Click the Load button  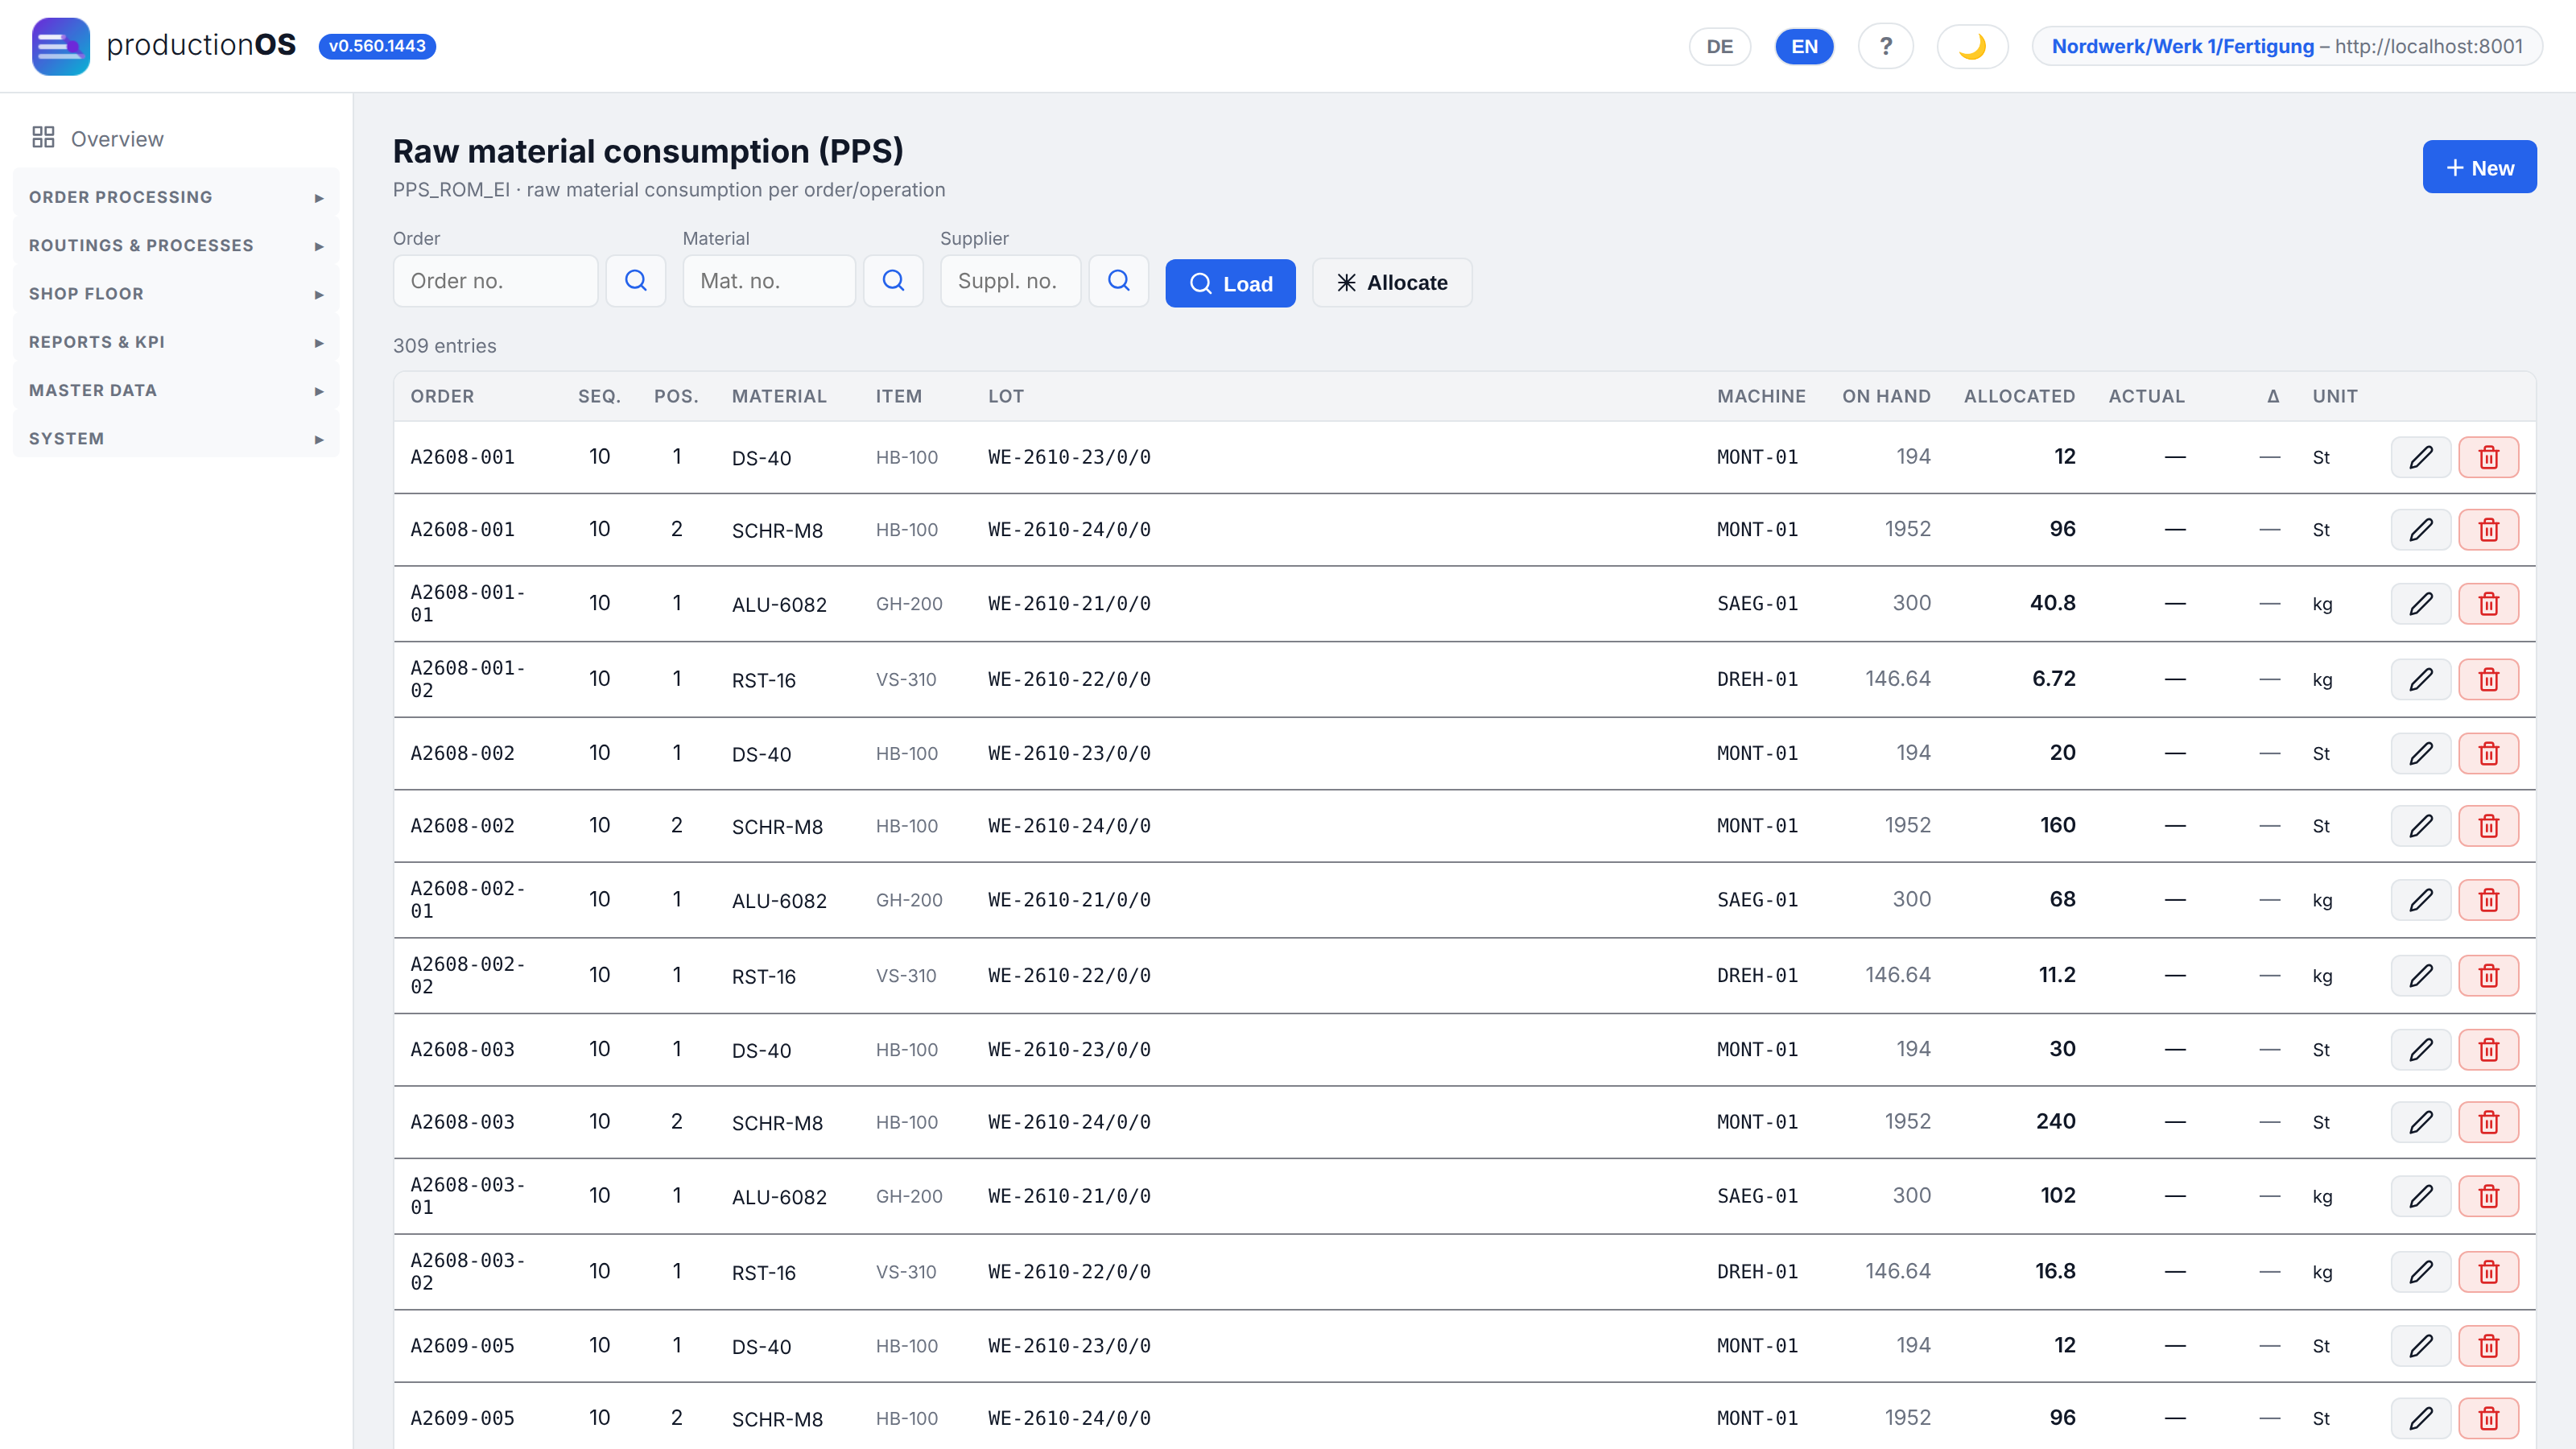[x=1230, y=283]
